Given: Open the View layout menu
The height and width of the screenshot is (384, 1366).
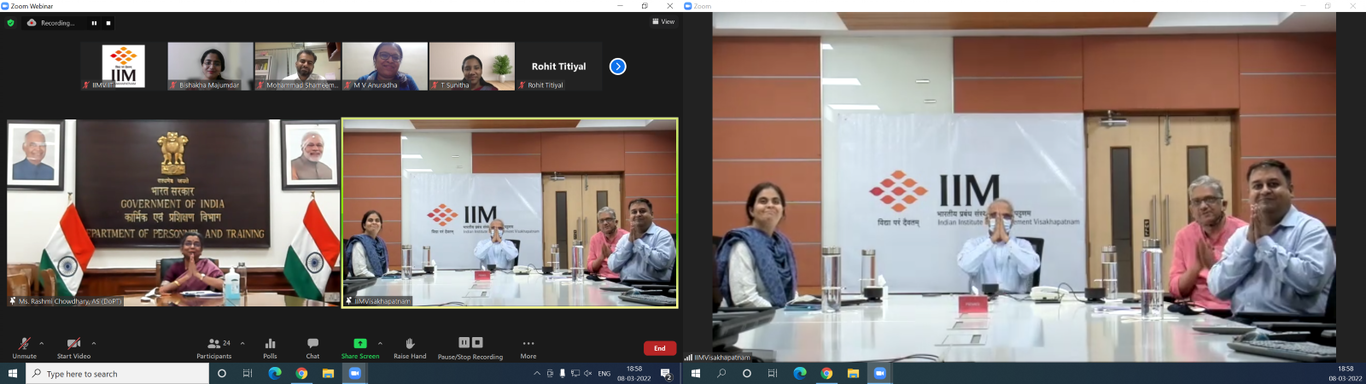Looking at the screenshot, I should click(663, 21).
